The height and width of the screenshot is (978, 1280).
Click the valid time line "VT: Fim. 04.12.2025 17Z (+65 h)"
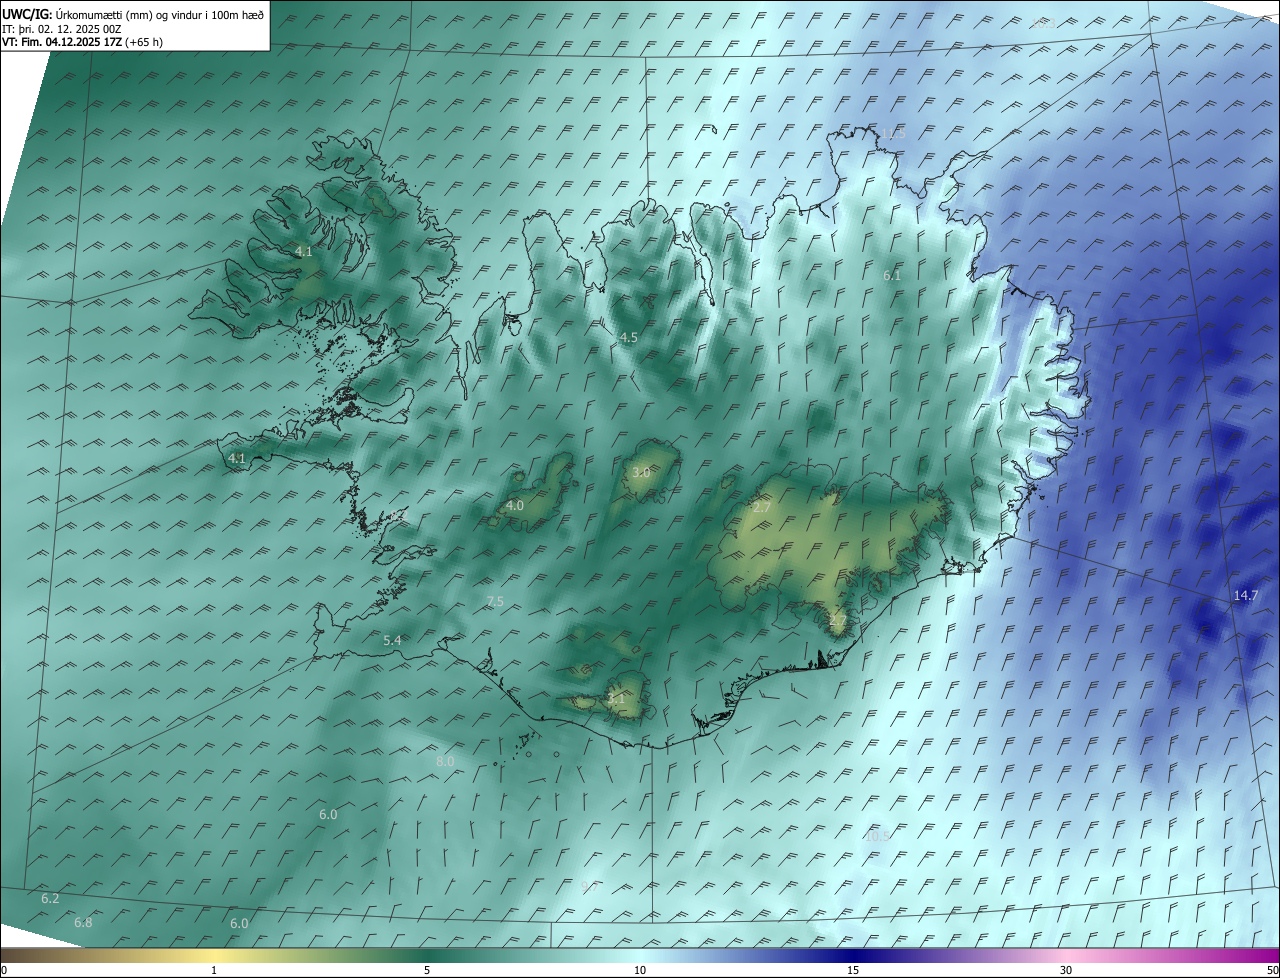82,42
